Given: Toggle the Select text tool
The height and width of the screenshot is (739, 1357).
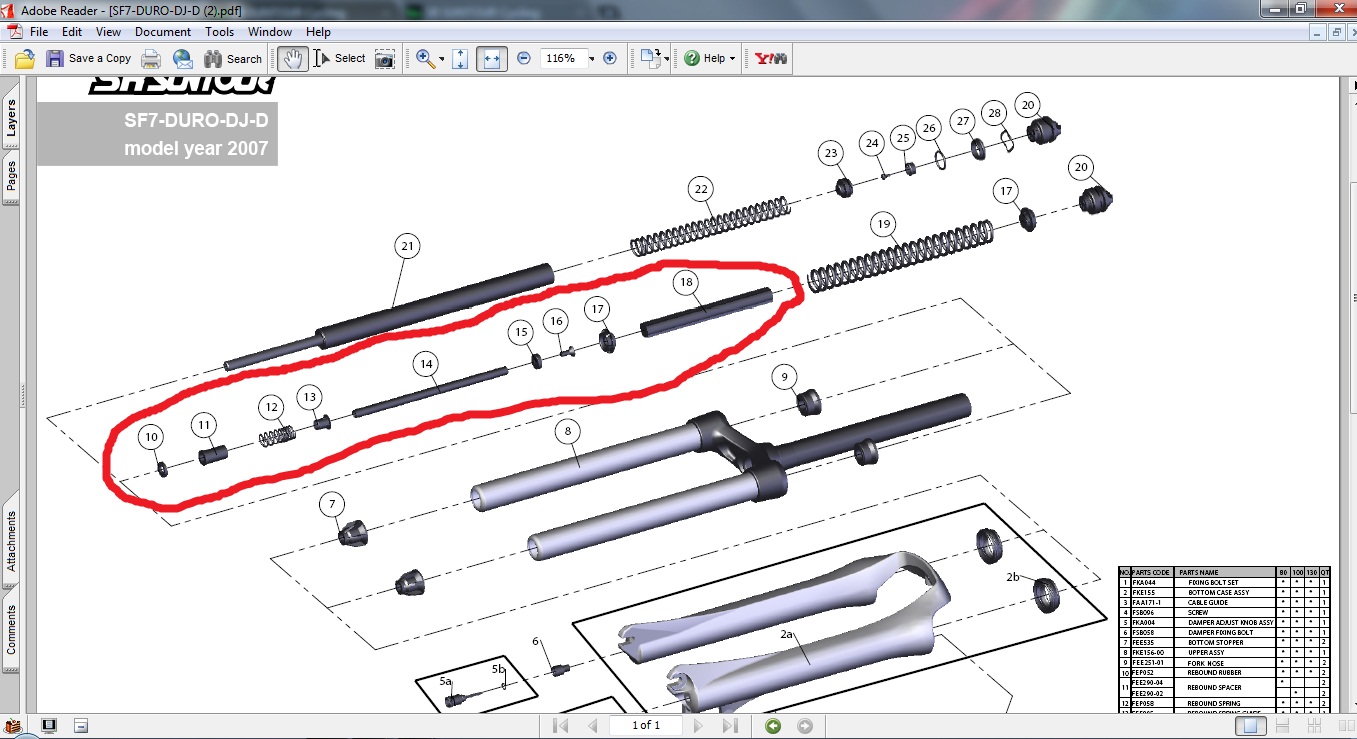Looking at the screenshot, I should point(340,59).
